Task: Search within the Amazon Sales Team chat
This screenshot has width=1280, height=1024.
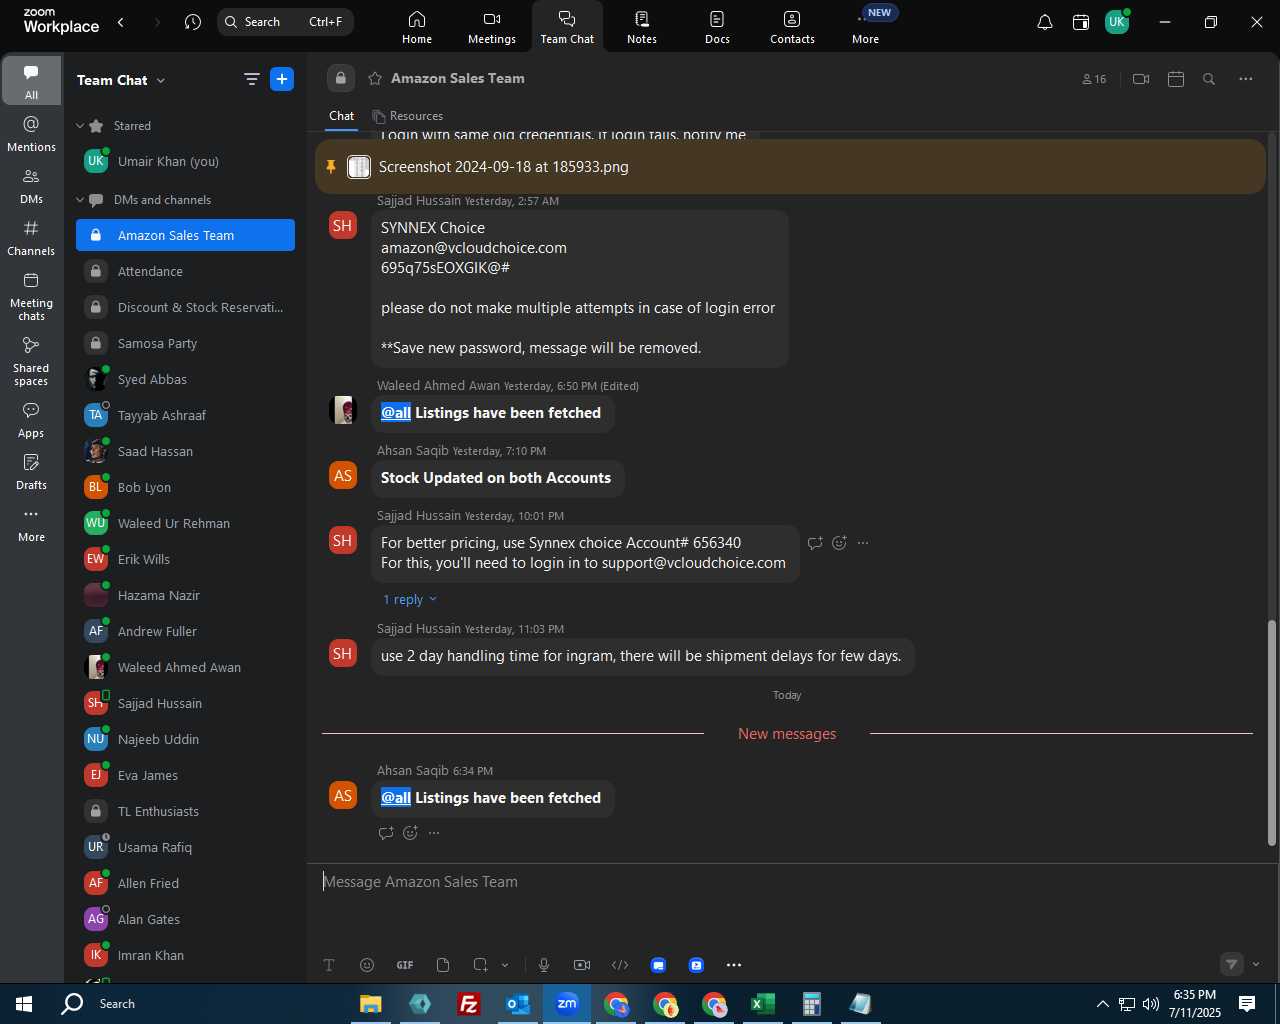Action: [x=1209, y=79]
